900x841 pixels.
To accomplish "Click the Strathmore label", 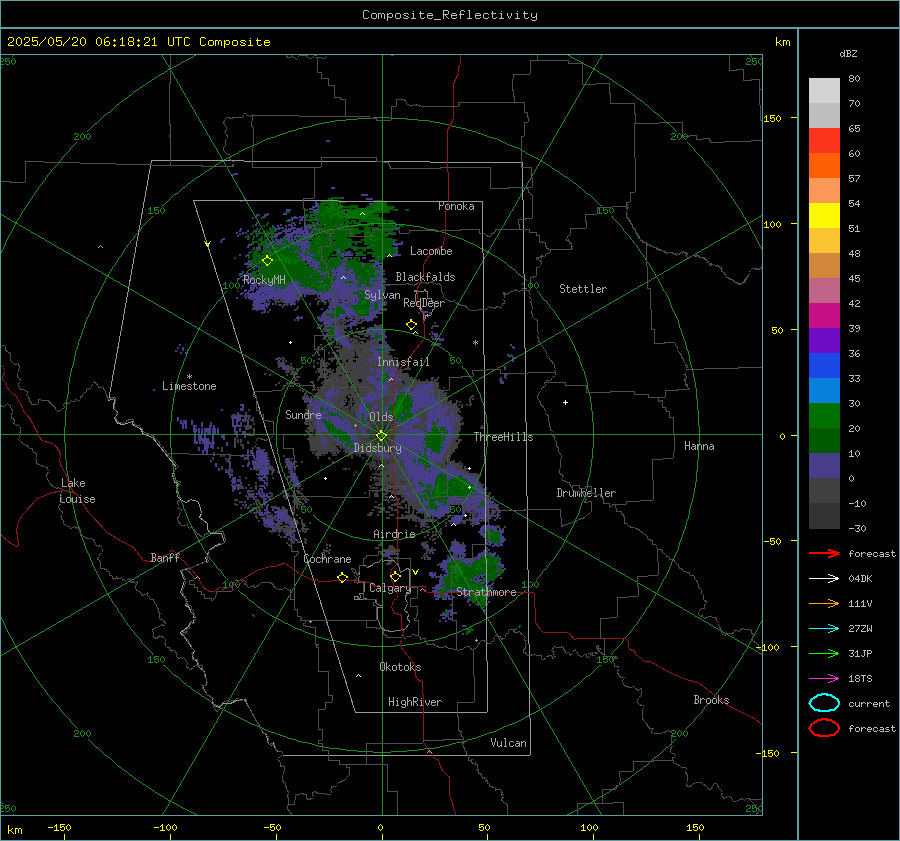I will click(x=486, y=592).
